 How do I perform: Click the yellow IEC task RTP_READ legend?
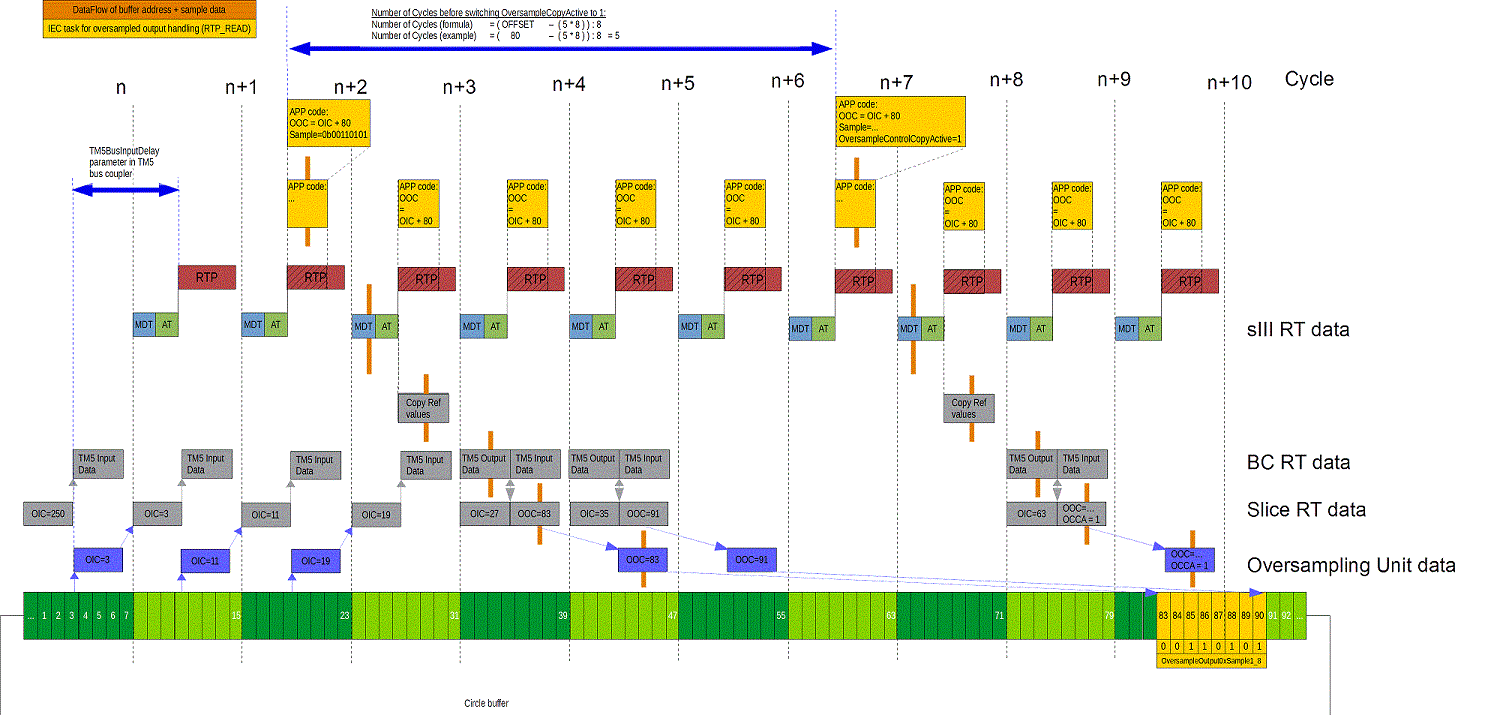(x=148, y=29)
